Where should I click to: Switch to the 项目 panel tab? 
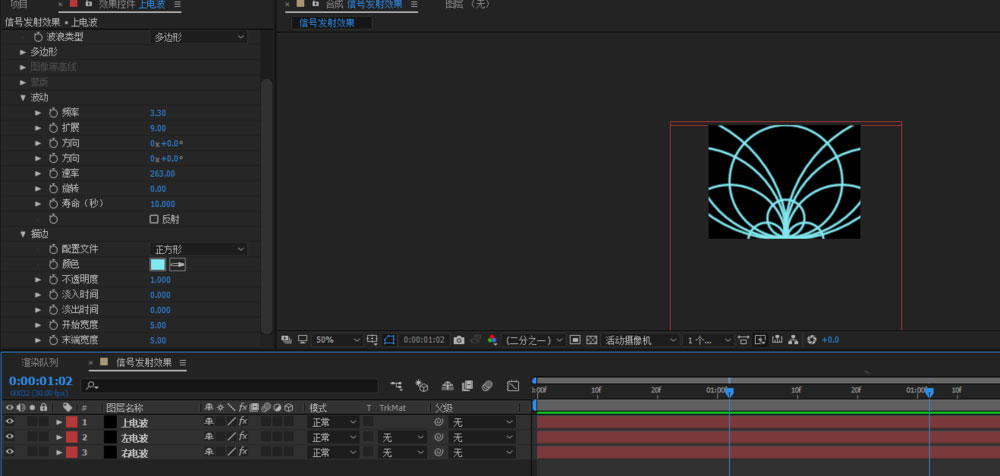18,5
